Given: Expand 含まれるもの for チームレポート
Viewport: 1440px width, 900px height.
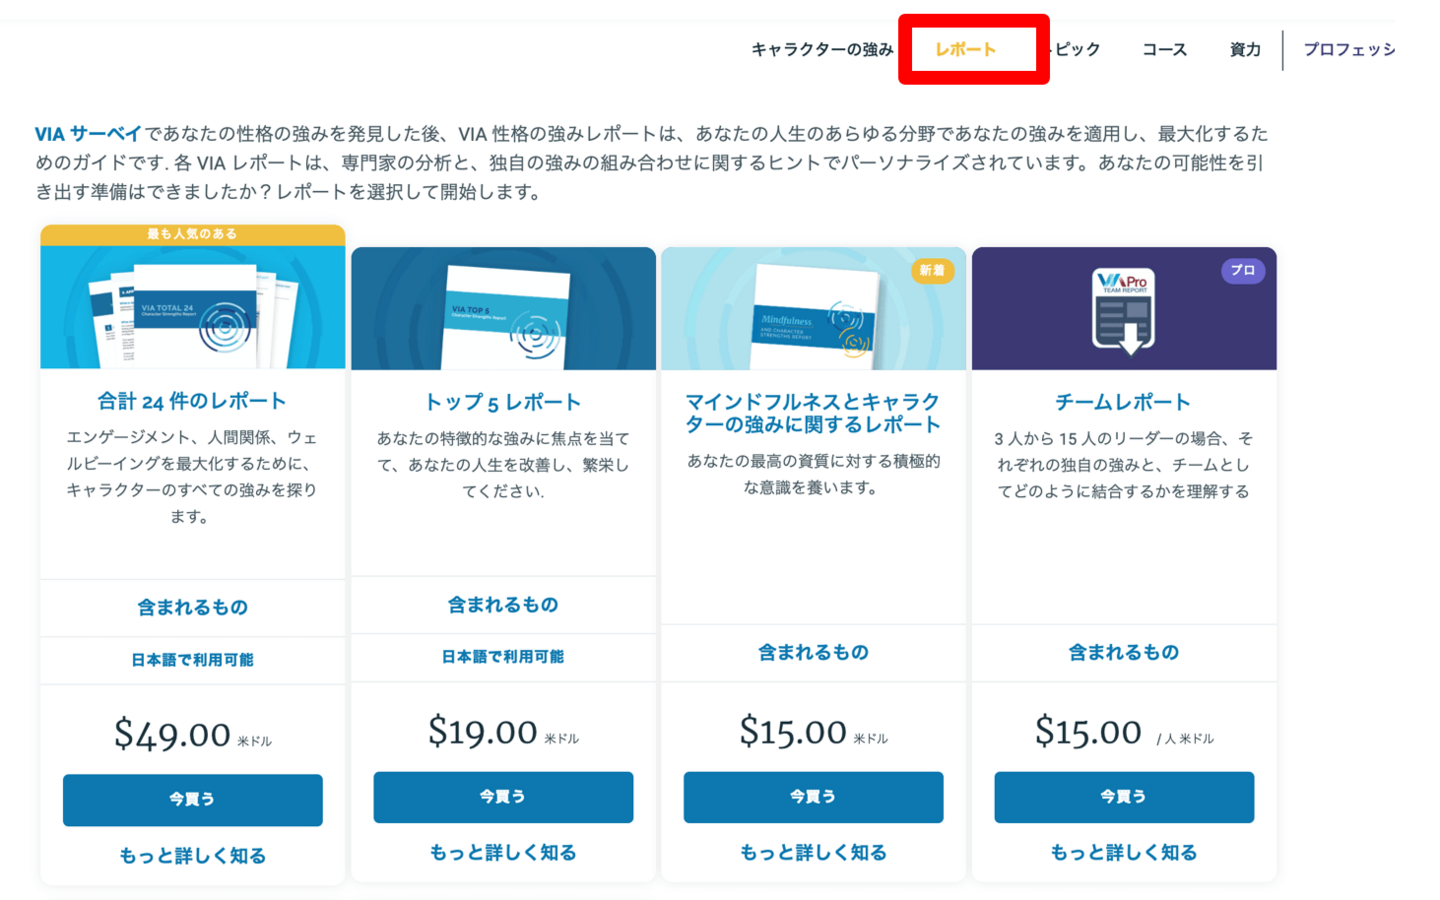Looking at the screenshot, I should coord(1123,652).
